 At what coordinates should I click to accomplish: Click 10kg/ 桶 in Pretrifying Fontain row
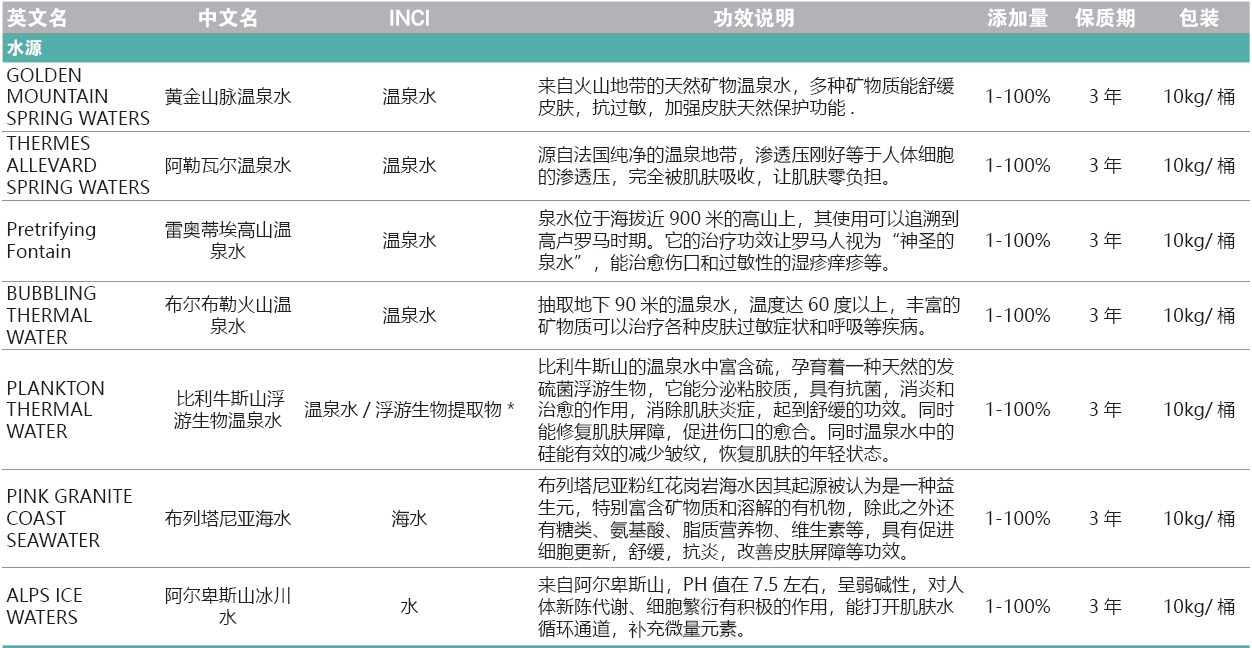pyautogui.click(x=1199, y=240)
